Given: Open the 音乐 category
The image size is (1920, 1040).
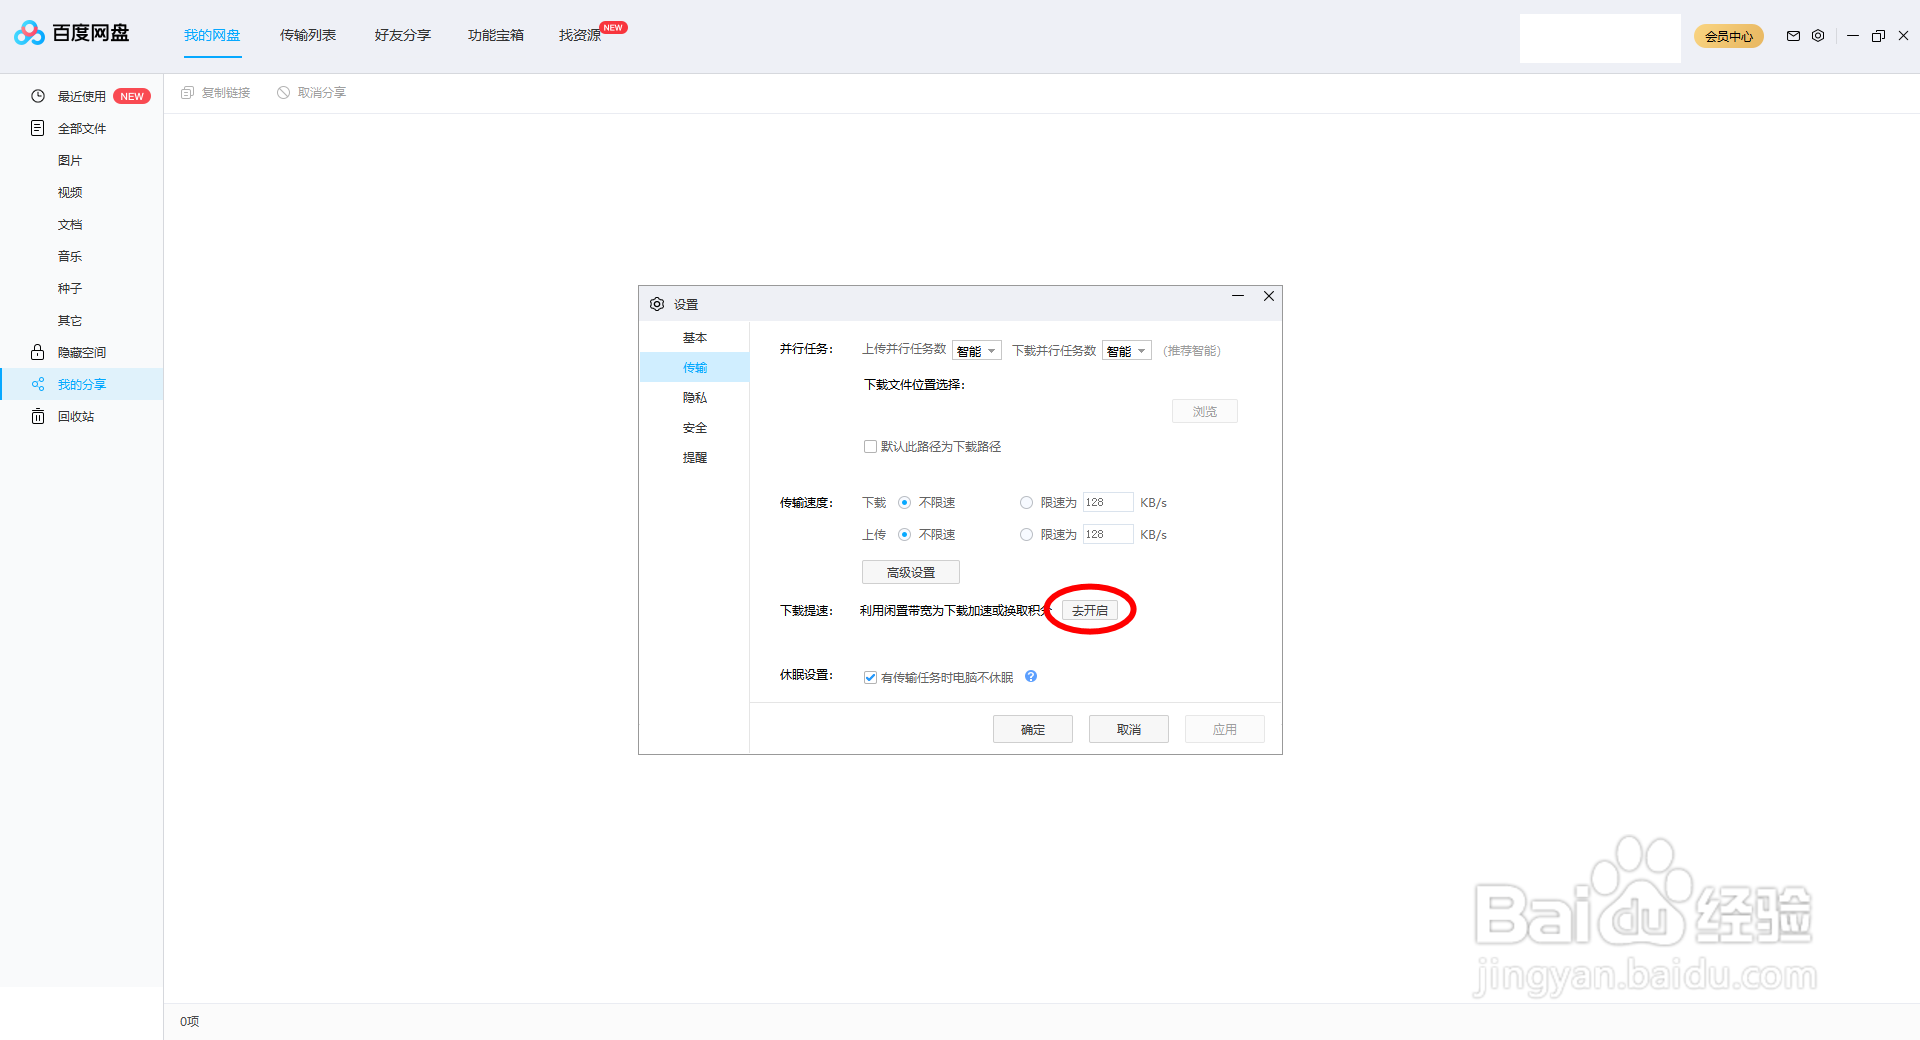Looking at the screenshot, I should [70, 256].
